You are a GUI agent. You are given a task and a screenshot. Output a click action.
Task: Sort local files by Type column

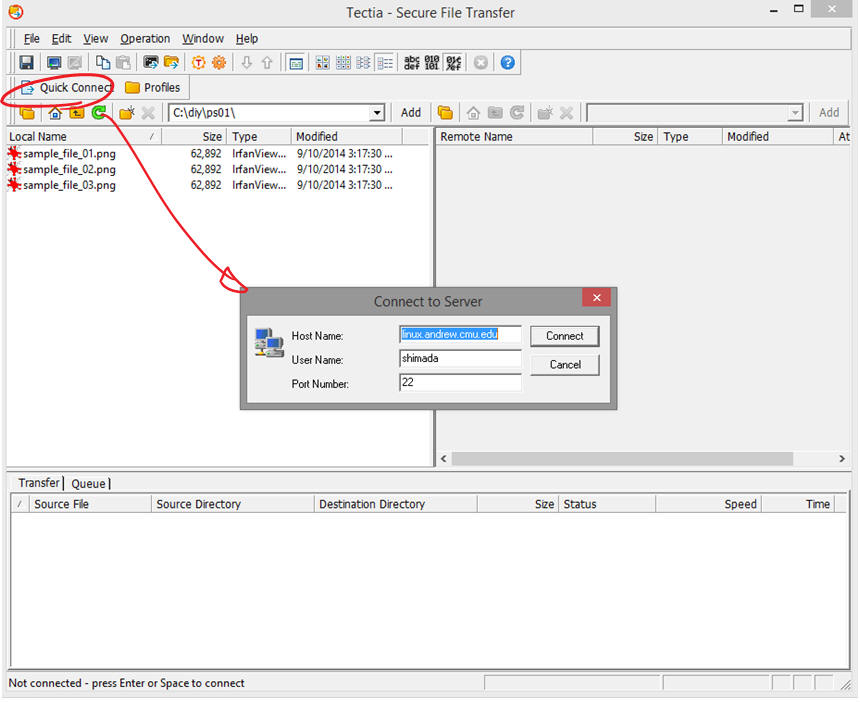pyautogui.click(x=259, y=137)
